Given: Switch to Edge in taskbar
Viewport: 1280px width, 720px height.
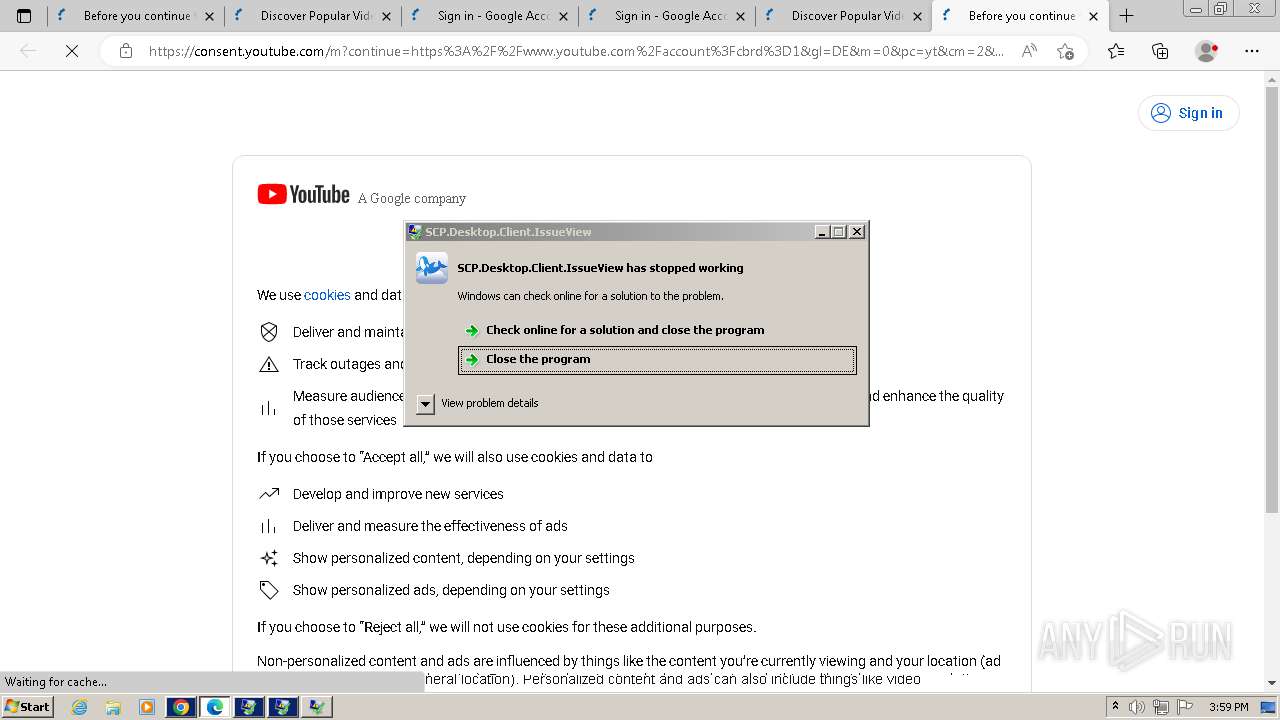Looking at the screenshot, I should click(x=215, y=707).
